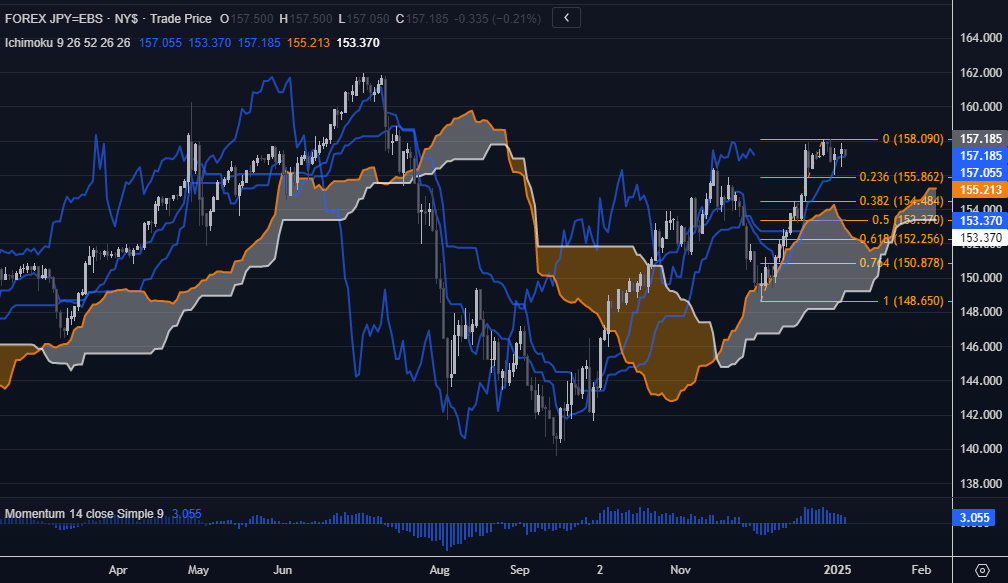Click the Nov label on time axis

(681, 570)
